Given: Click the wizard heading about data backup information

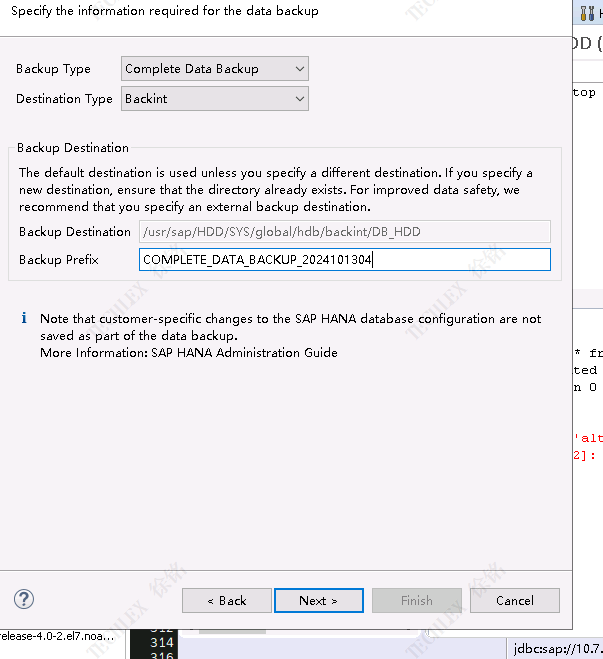Looking at the screenshot, I should pos(165,11).
